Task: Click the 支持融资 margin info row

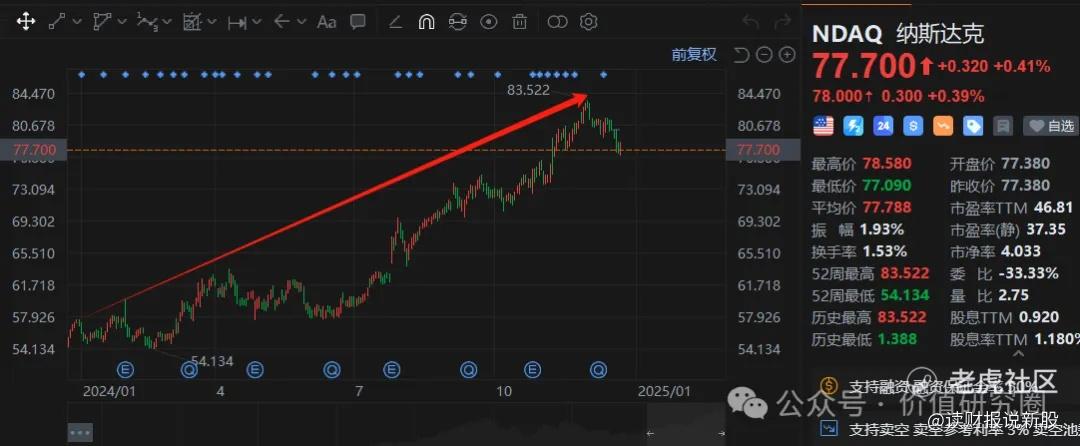Action: (x=944, y=385)
